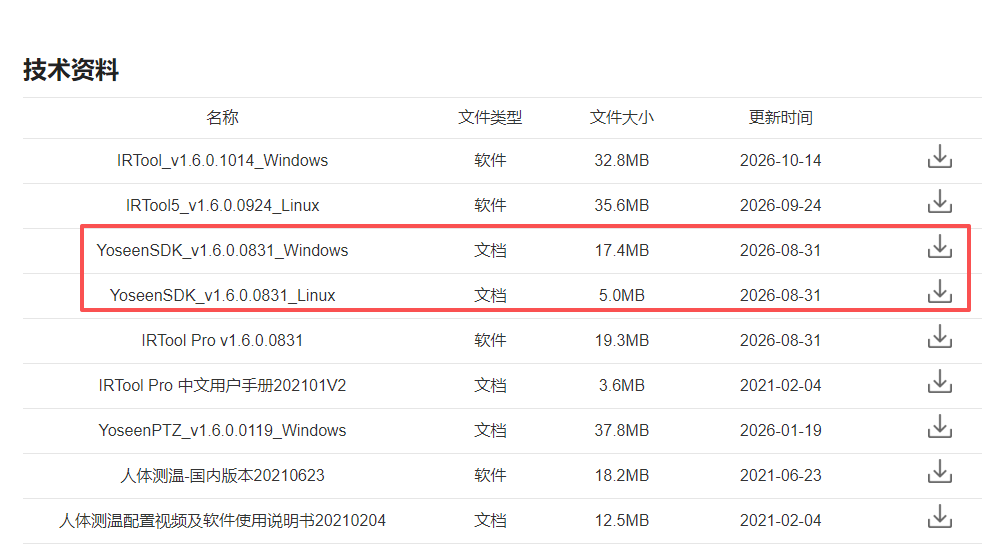The height and width of the screenshot is (550, 982).
Task: Click the 17.4MB file size cell
Action: [621, 251]
